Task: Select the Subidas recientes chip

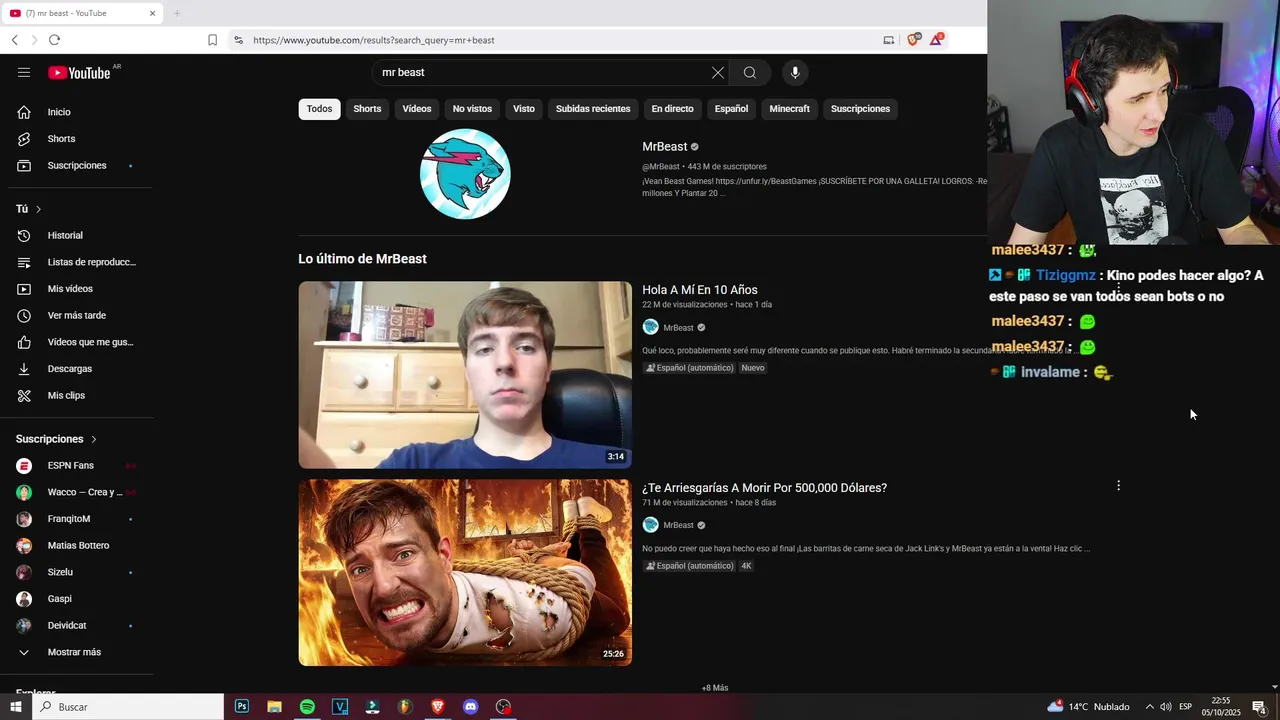Action: pyautogui.click(x=593, y=109)
